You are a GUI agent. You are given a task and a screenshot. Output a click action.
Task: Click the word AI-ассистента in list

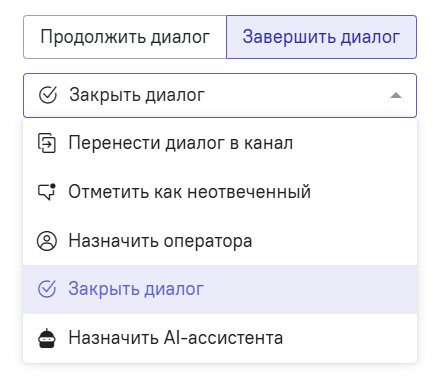pos(223,338)
